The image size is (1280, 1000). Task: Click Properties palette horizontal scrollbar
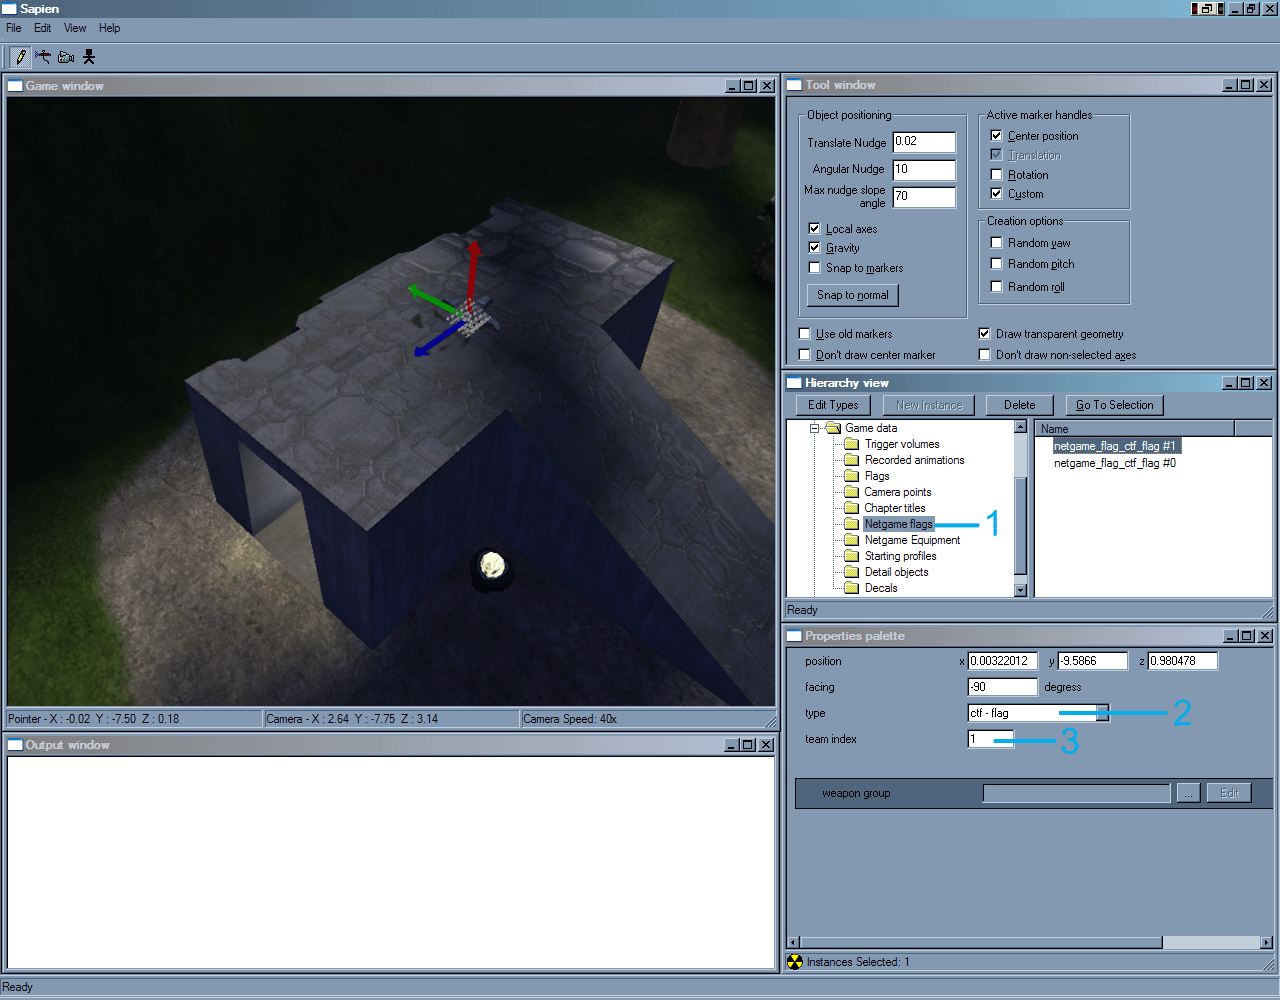tap(981, 942)
